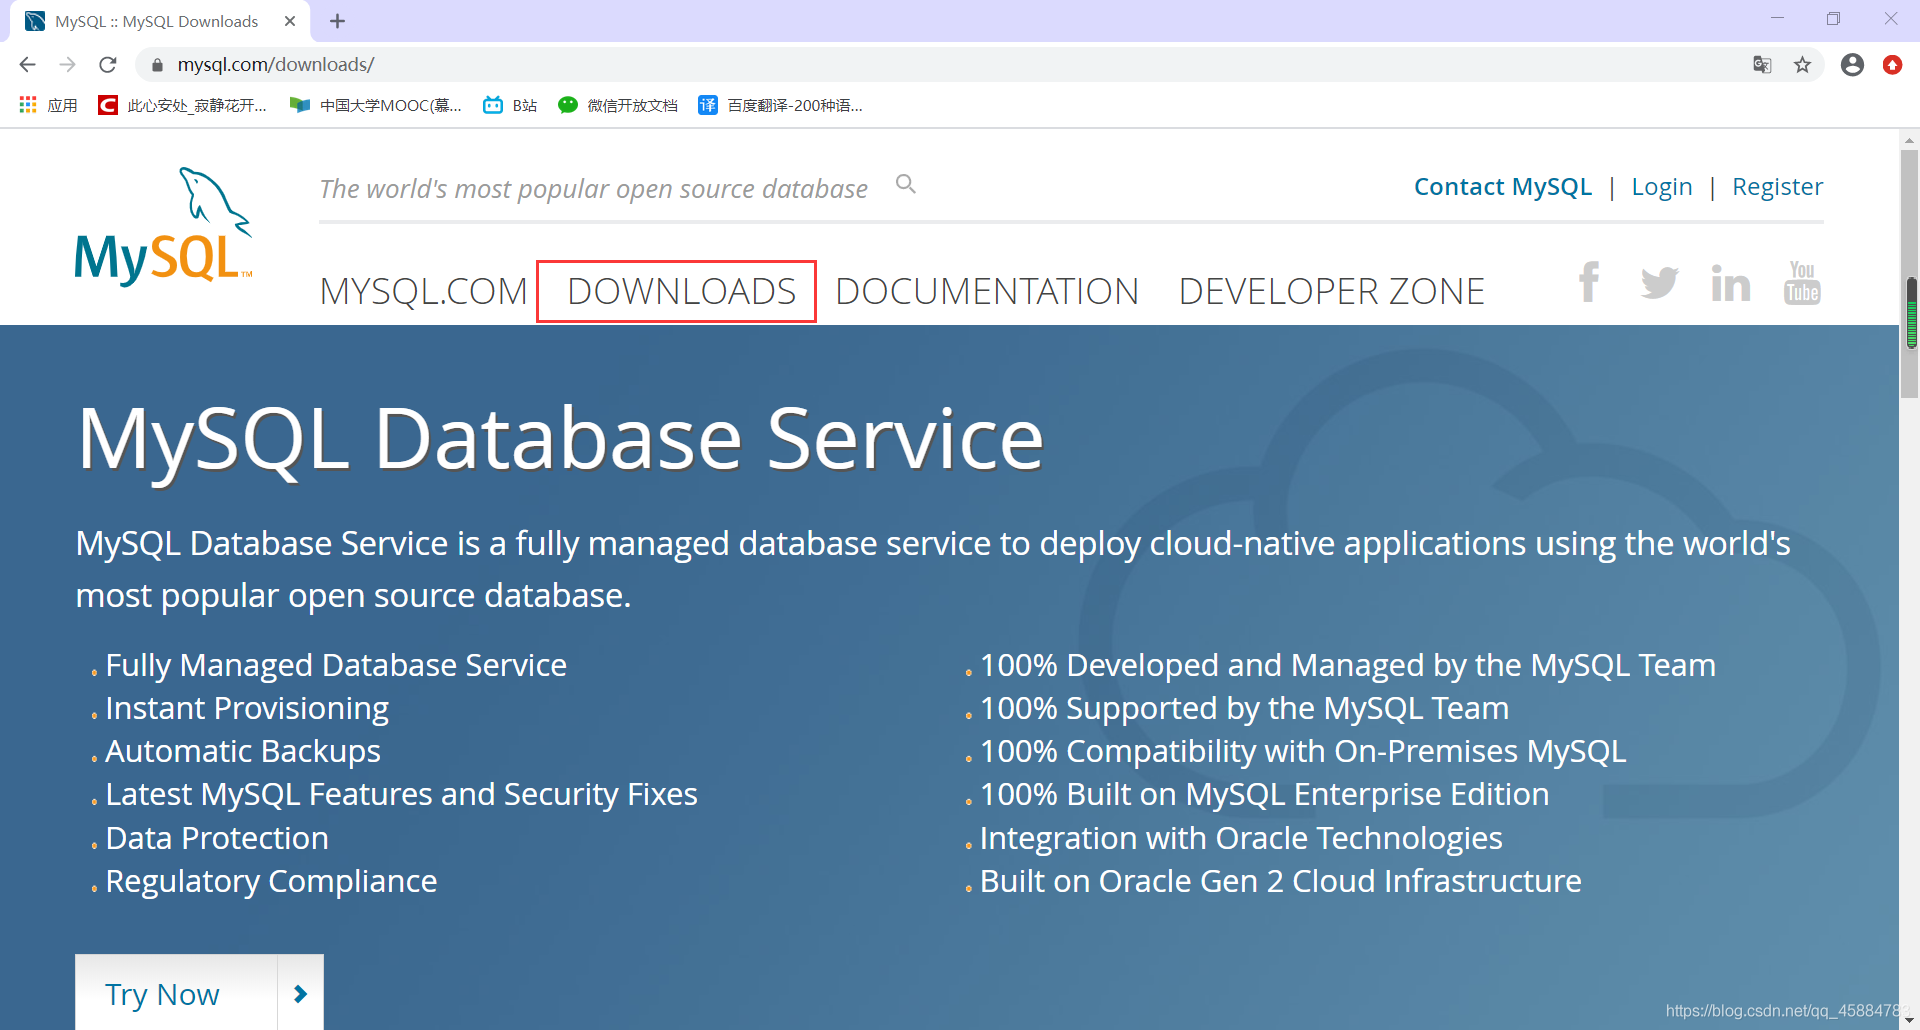Open the Google Translate icon in address bar
1920x1030 pixels.
1762,65
